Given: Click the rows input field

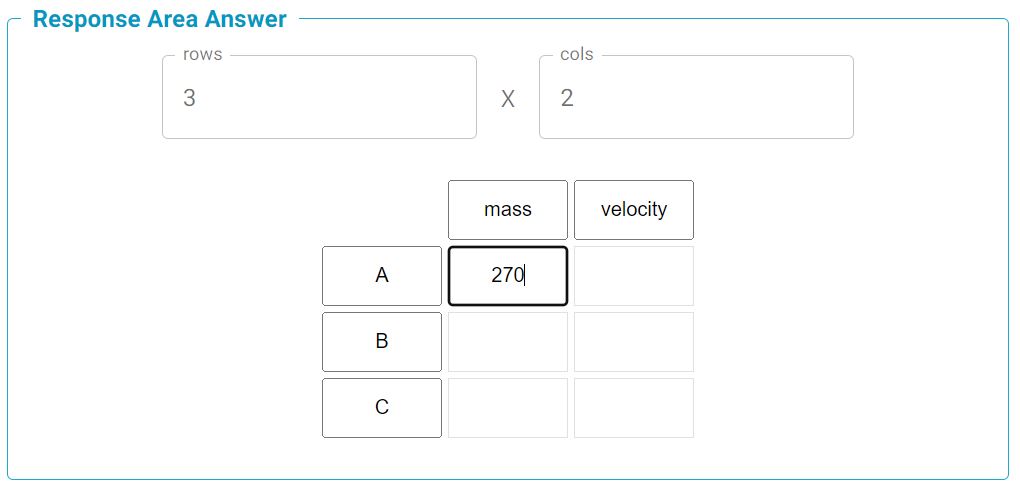Looking at the screenshot, I should [319, 97].
